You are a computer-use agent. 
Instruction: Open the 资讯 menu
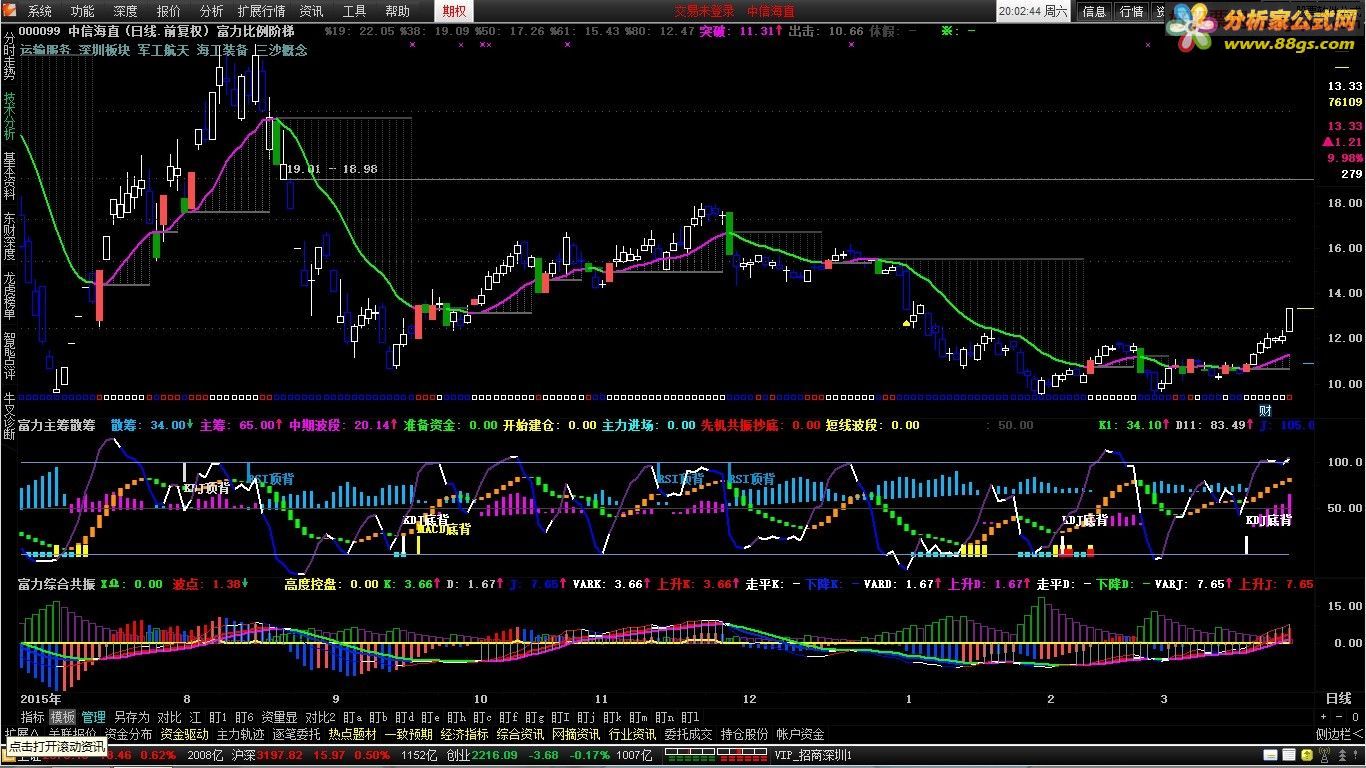(311, 12)
